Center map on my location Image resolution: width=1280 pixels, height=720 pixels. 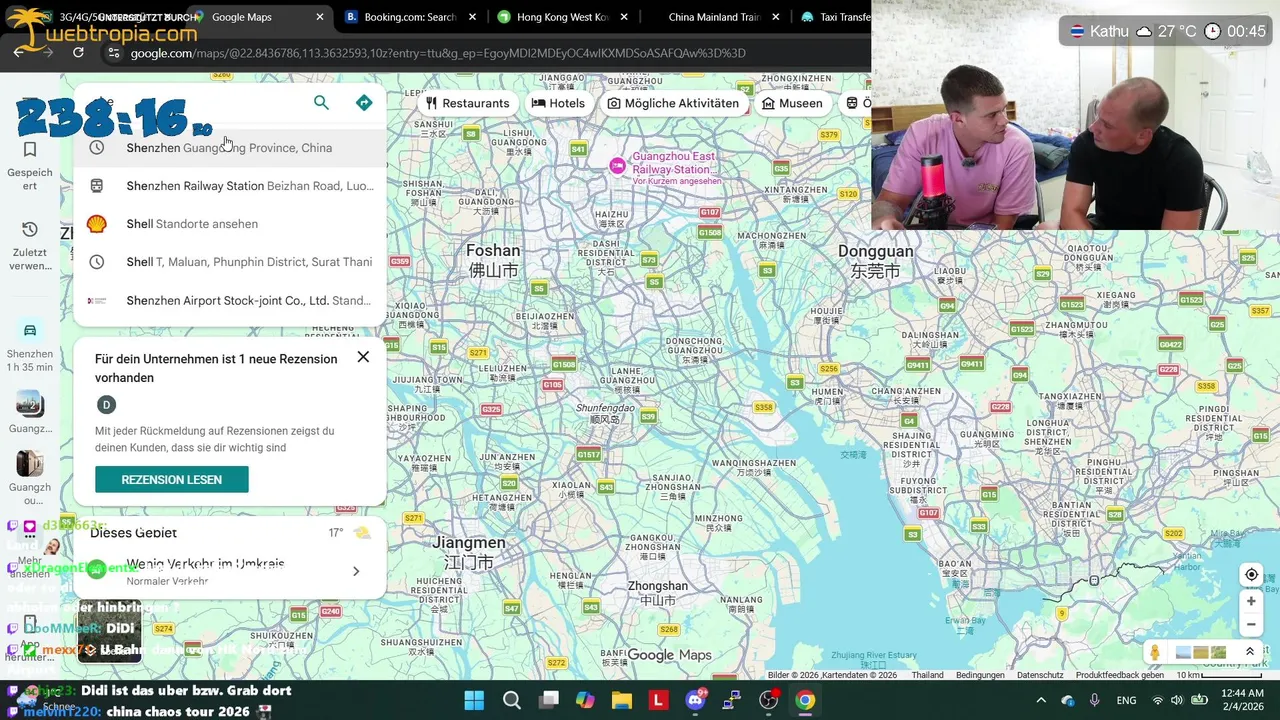(x=1251, y=574)
